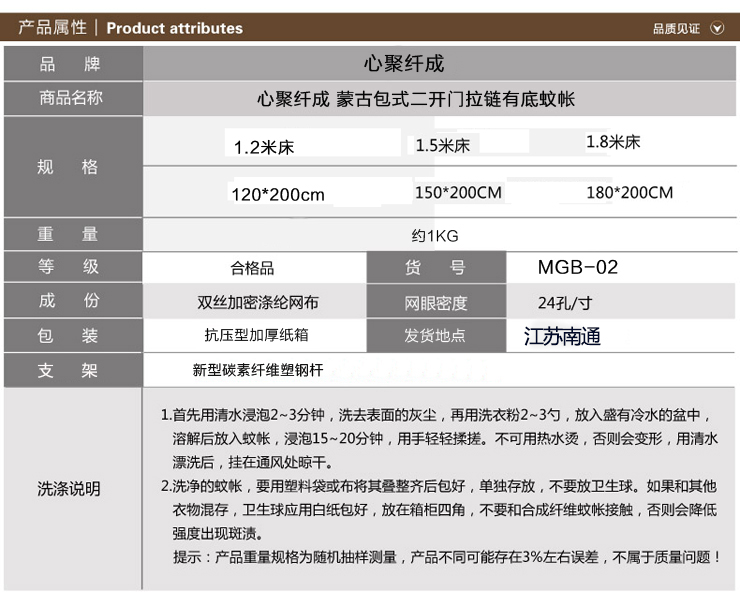Click the 180*200CM dimension cell
Screen dimensions: 740x606
630,193
